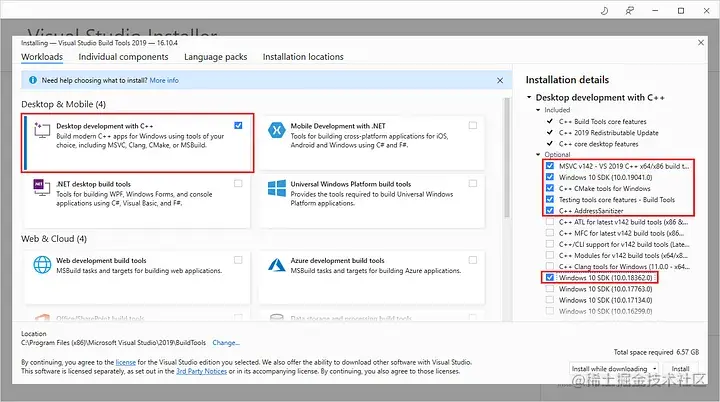Click the Desktop development with C++ workload icon
This screenshot has width=720, height=402.
pos(42,130)
